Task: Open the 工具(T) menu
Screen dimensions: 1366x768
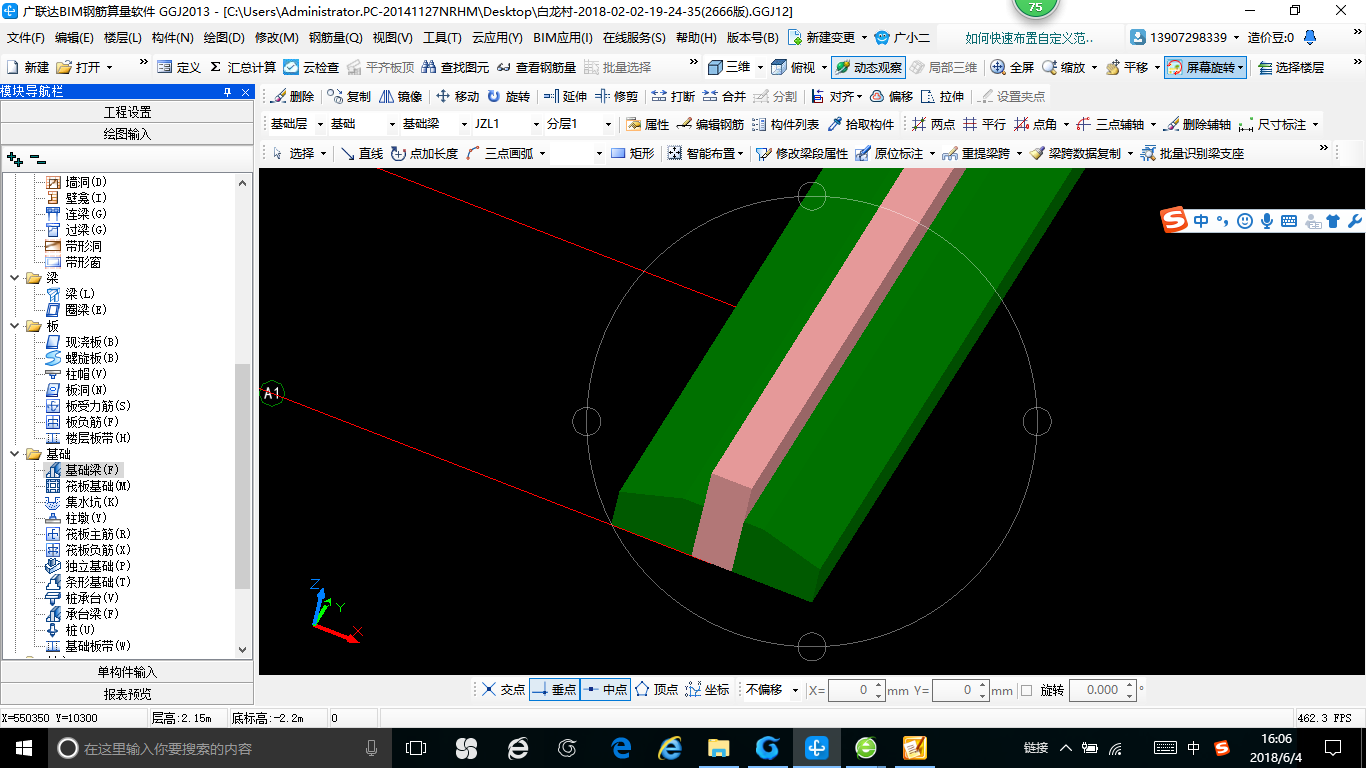Action: click(442, 38)
